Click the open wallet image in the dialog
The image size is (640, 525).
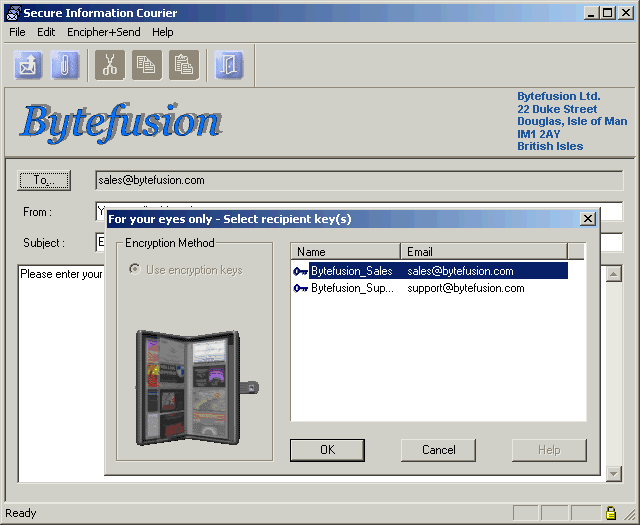(197, 388)
